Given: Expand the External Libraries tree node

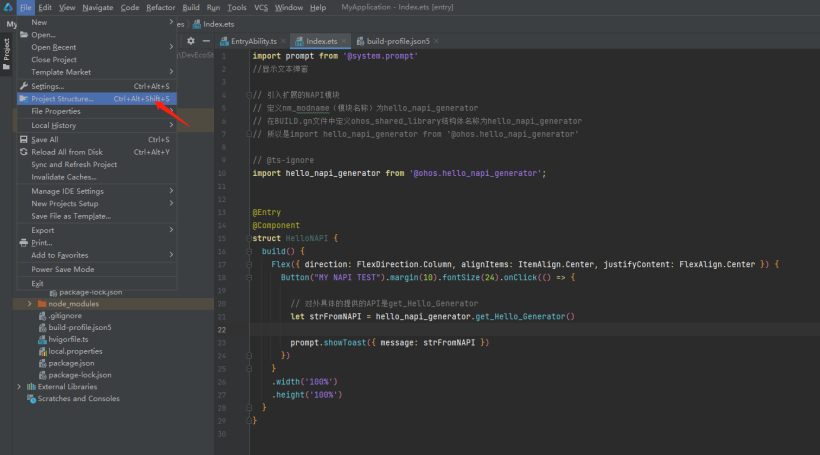Looking at the screenshot, I should [19, 387].
